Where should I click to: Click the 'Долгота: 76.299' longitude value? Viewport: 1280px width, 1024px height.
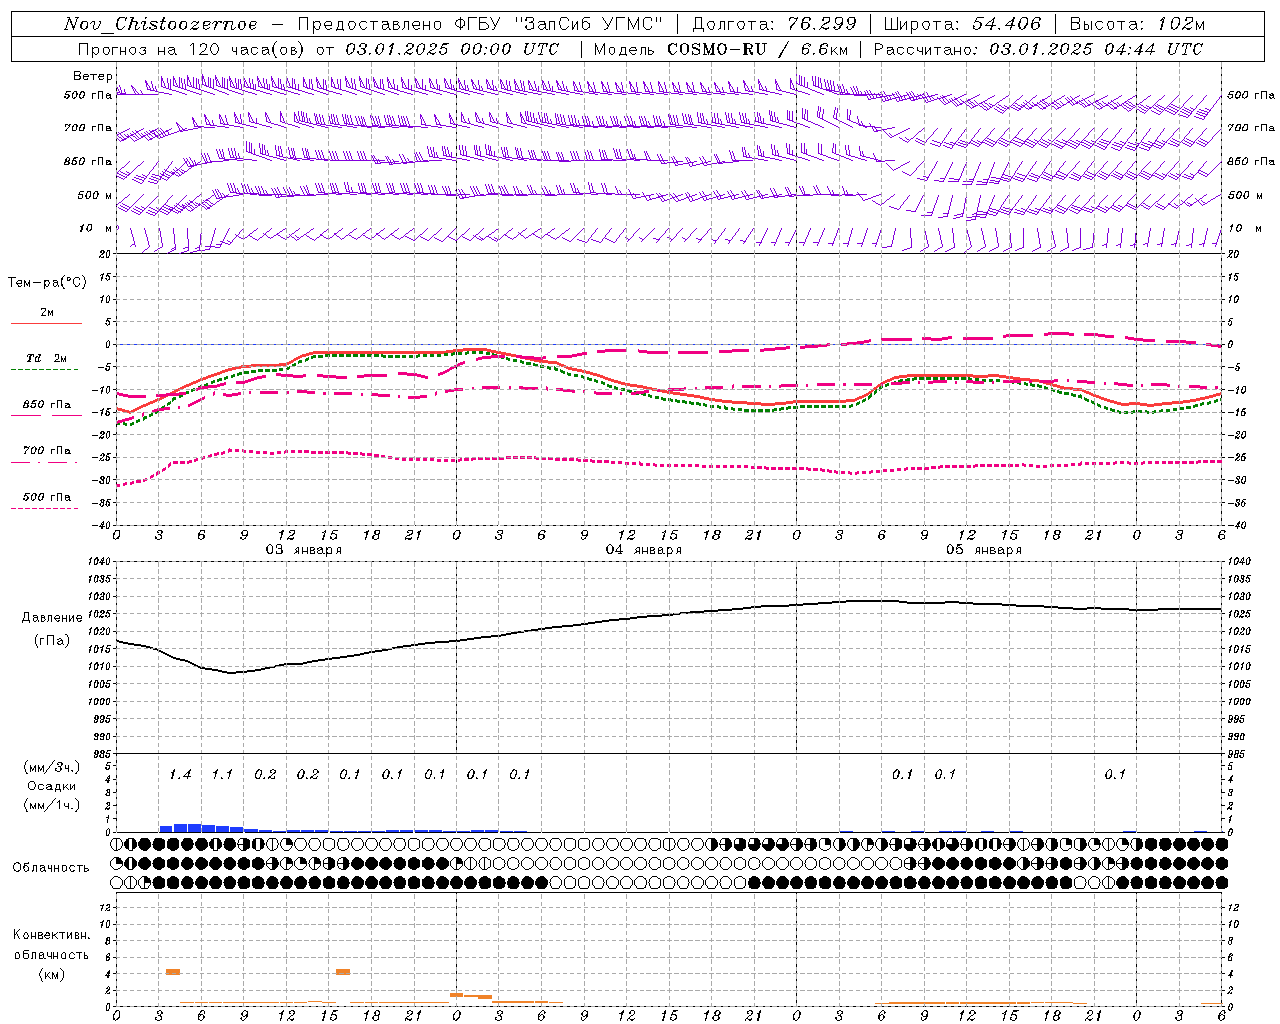click(775, 24)
